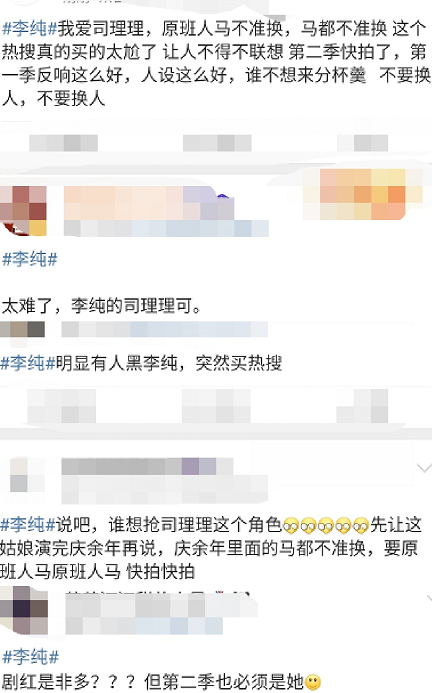
Task: Open avatar of the 剧红是非多 post author
Action: pos(24,610)
